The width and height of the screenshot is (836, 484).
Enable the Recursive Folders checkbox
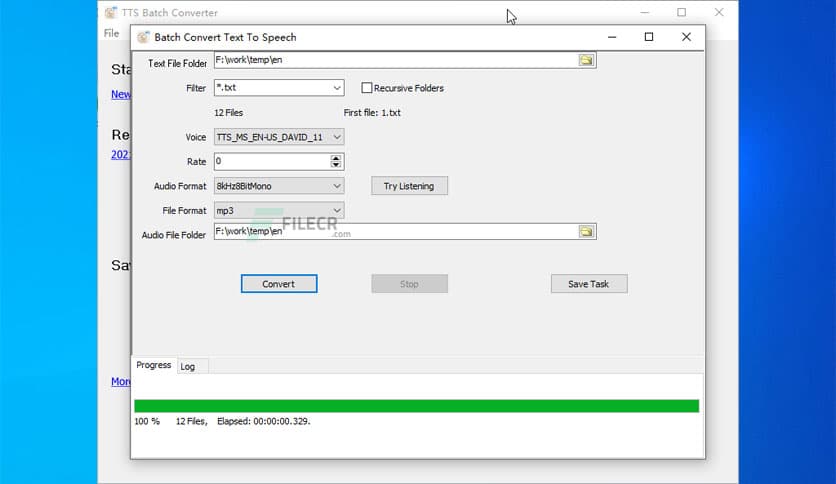tap(367, 88)
